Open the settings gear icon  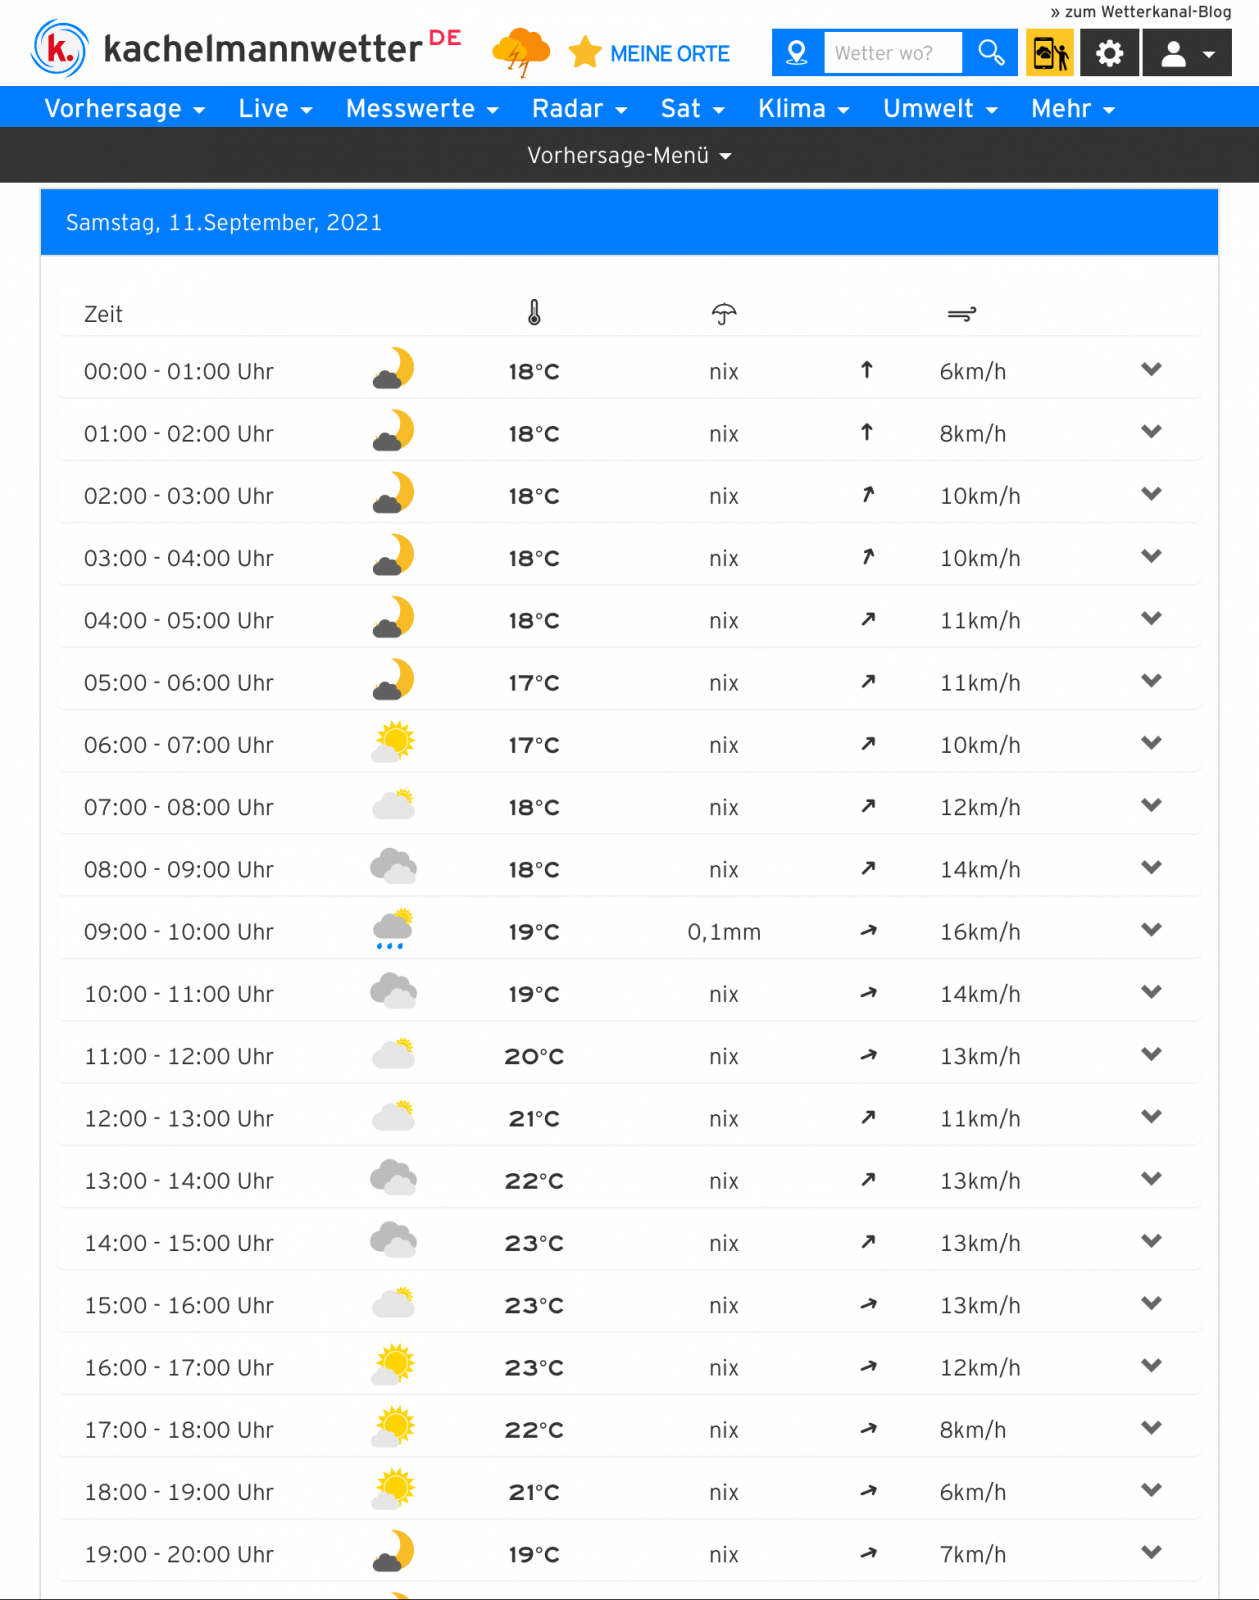(1109, 53)
